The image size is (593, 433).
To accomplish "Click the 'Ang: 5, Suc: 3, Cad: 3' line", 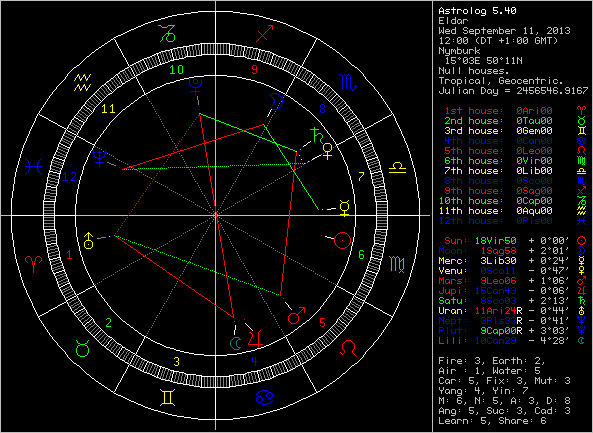I will click(x=504, y=411).
